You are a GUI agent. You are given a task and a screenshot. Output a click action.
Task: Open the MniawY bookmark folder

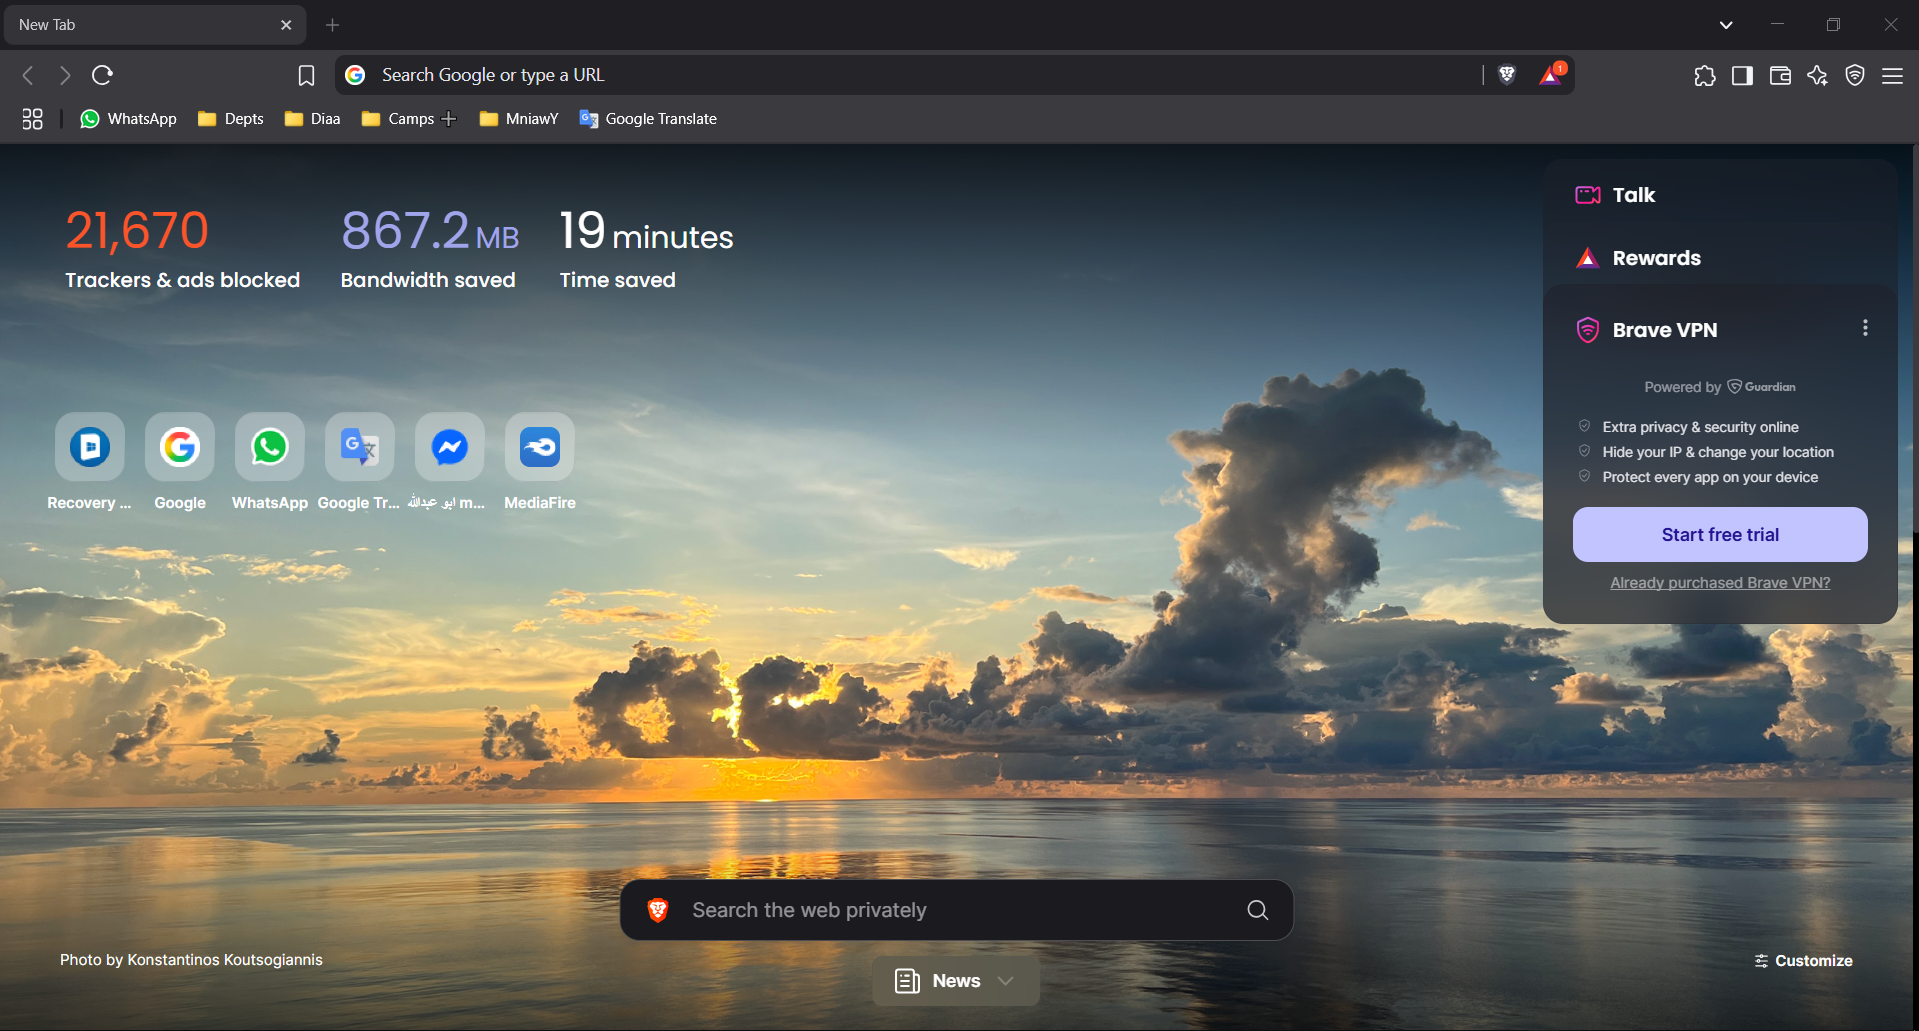tap(519, 119)
